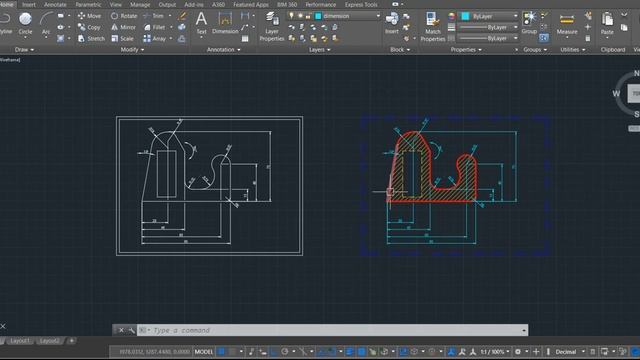Toggle the layer freeze sun icon
Screen dimensions: 640x360
click(300, 16)
